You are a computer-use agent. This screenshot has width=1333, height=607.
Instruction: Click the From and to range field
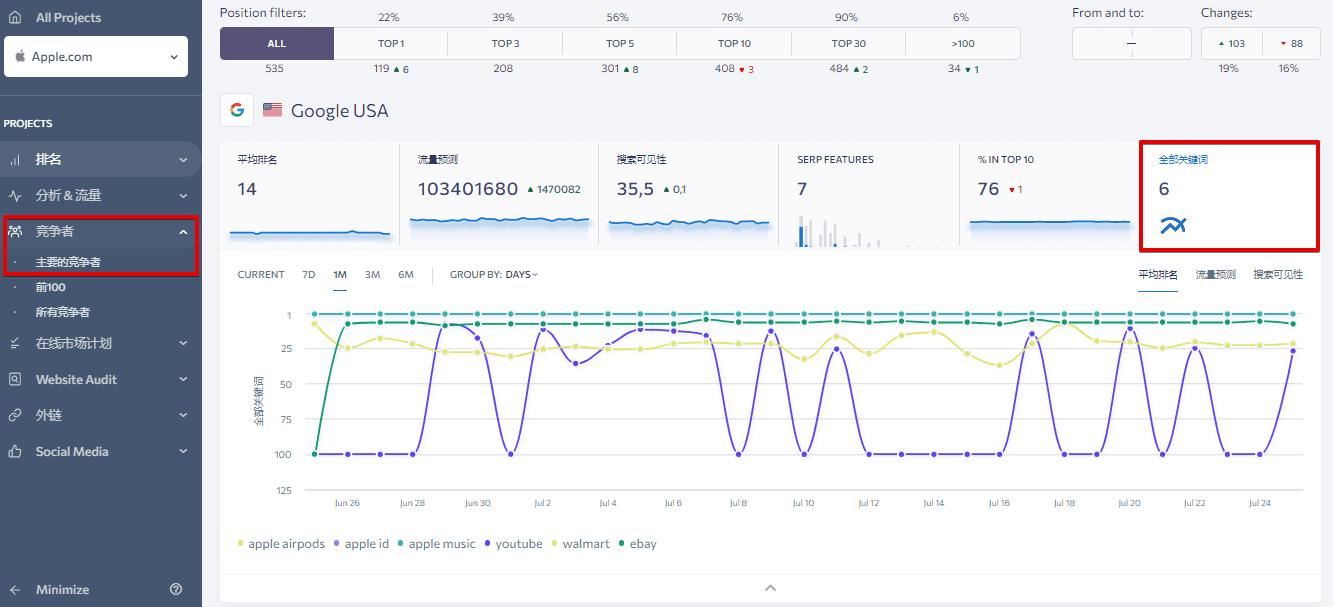click(1132, 44)
